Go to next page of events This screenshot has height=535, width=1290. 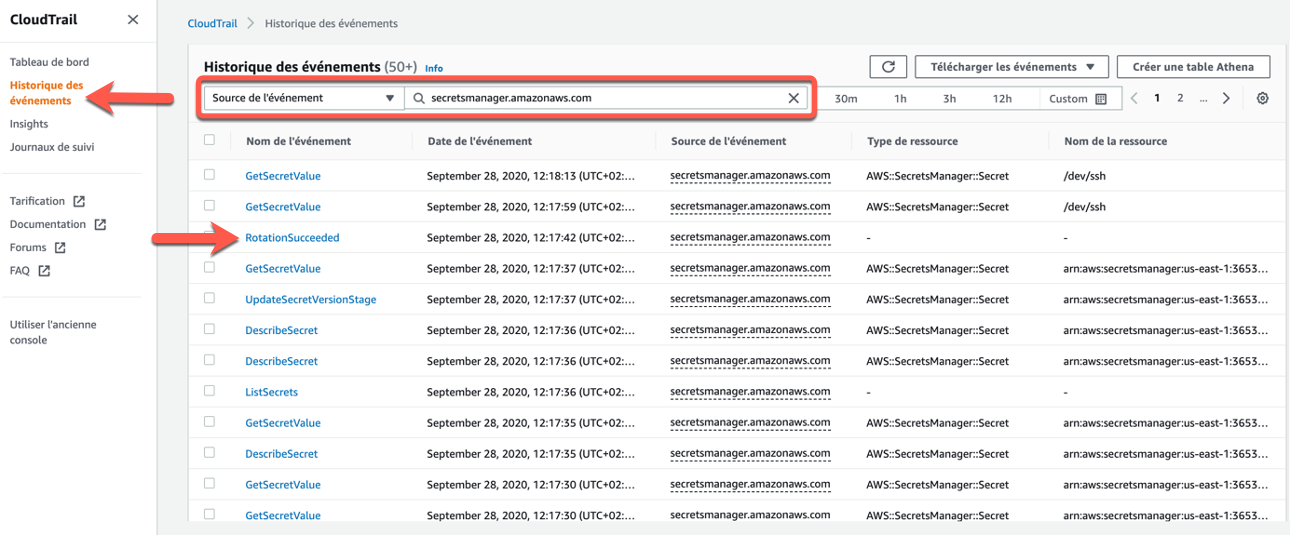1227,98
